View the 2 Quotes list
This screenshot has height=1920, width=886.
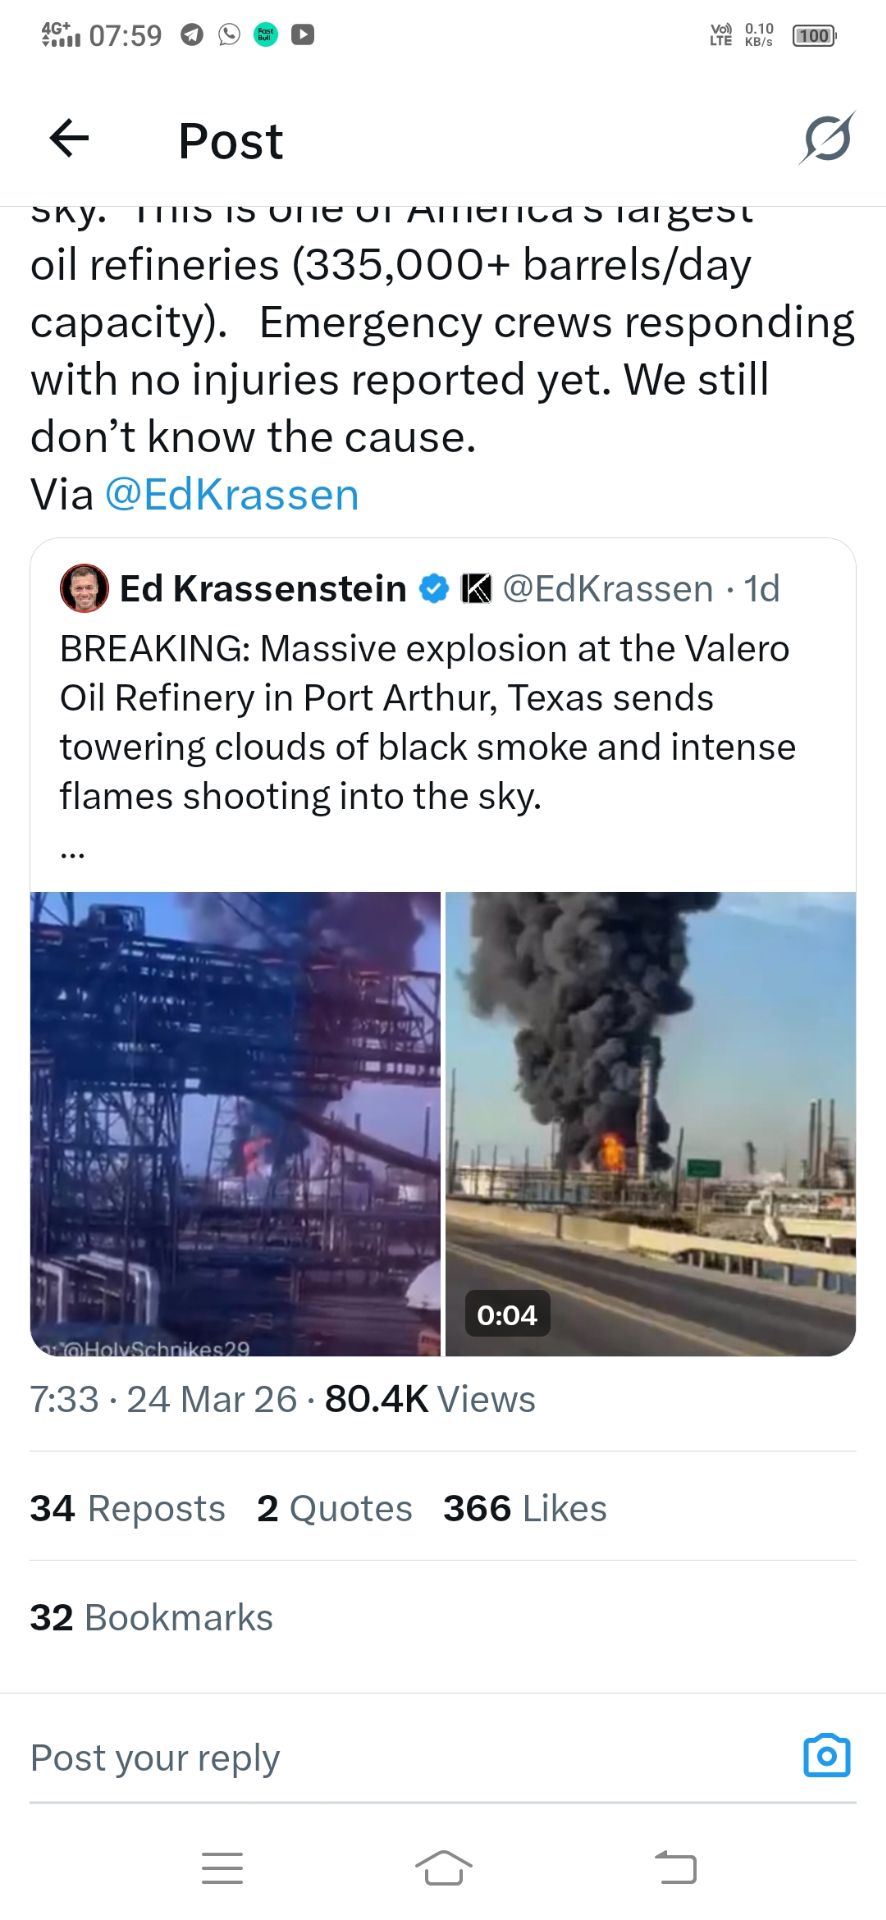(x=334, y=1508)
